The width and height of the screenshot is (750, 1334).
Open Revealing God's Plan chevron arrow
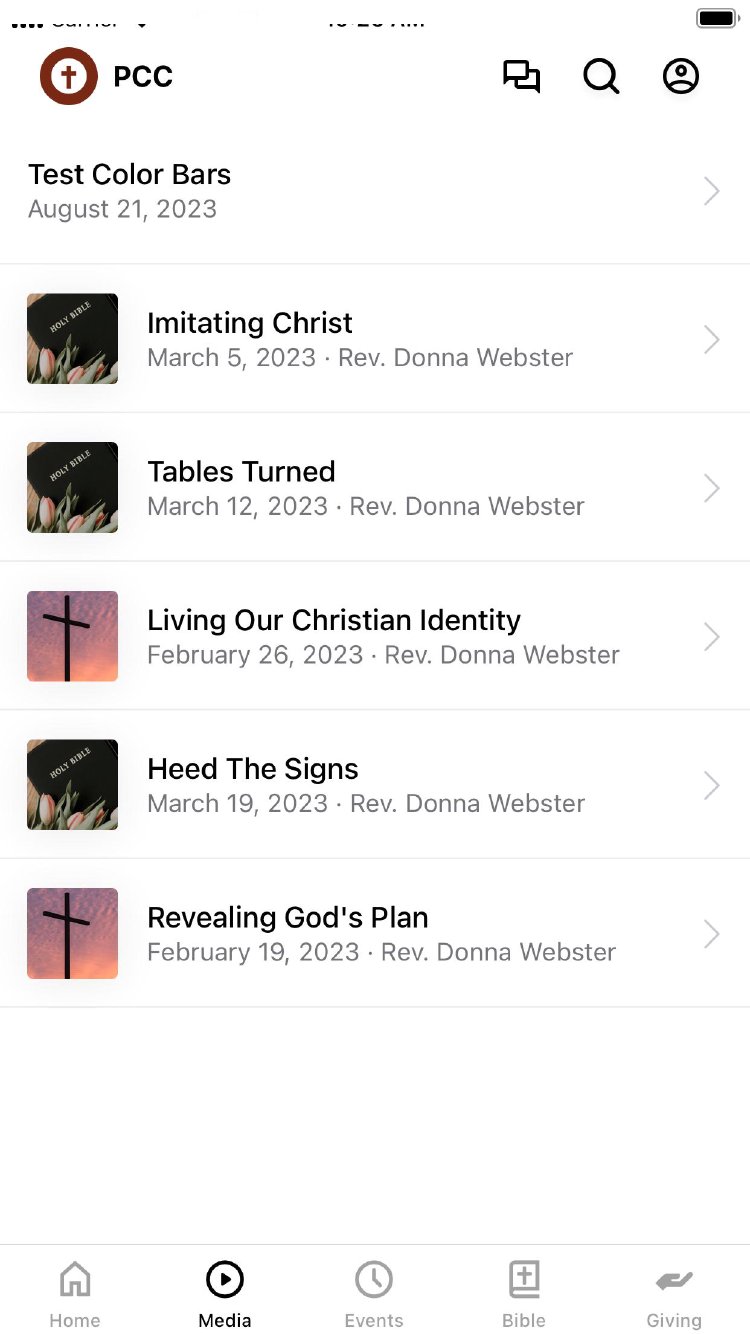[711, 934]
